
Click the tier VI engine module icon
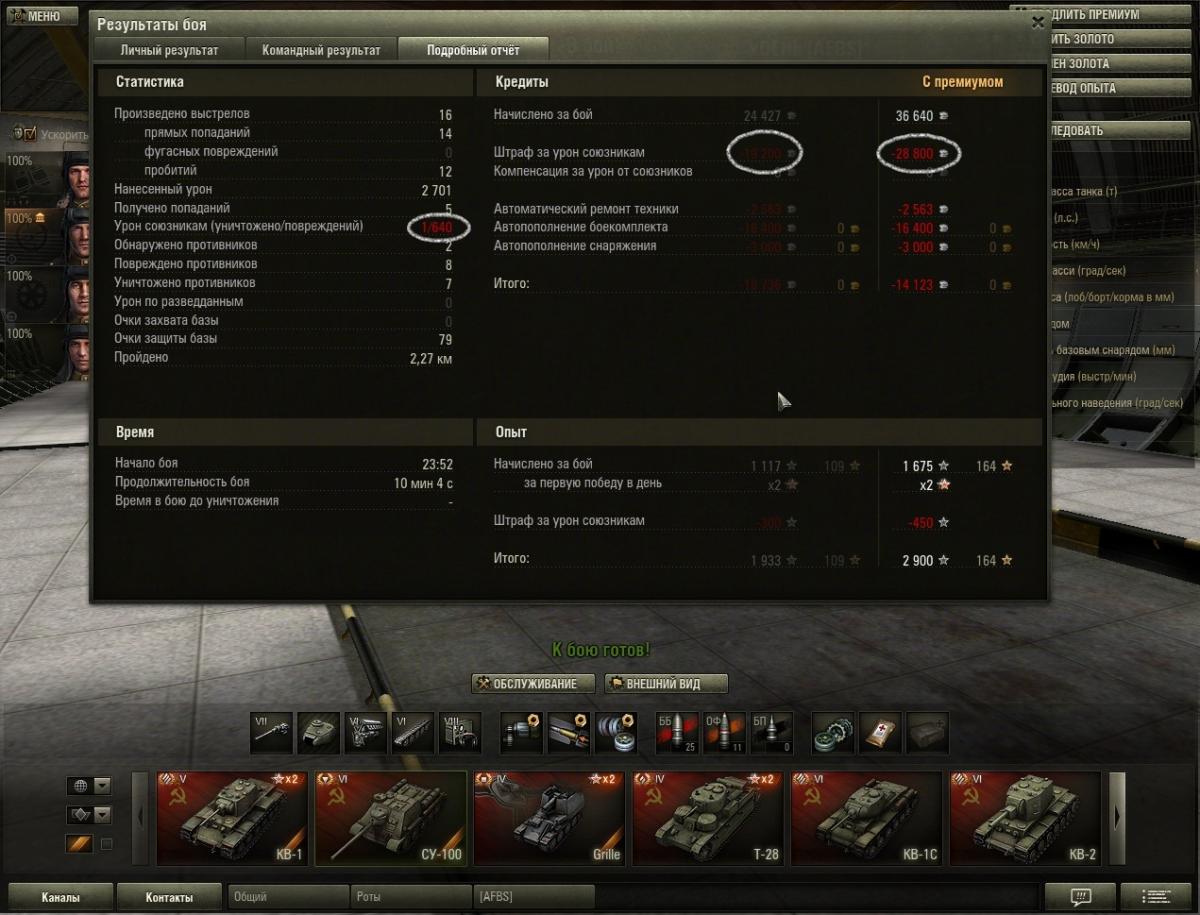(366, 732)
